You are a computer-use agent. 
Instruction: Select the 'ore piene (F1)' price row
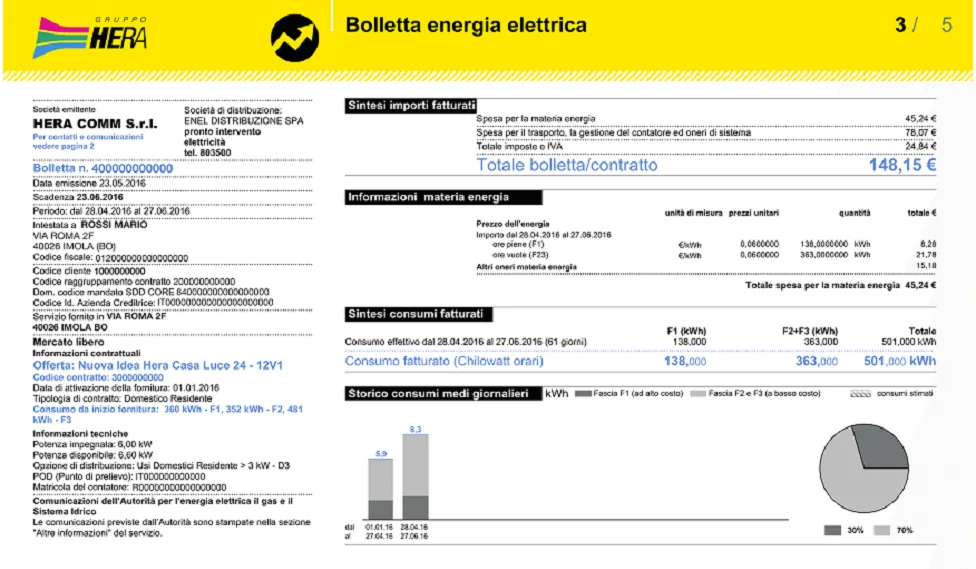coord(713,244)
